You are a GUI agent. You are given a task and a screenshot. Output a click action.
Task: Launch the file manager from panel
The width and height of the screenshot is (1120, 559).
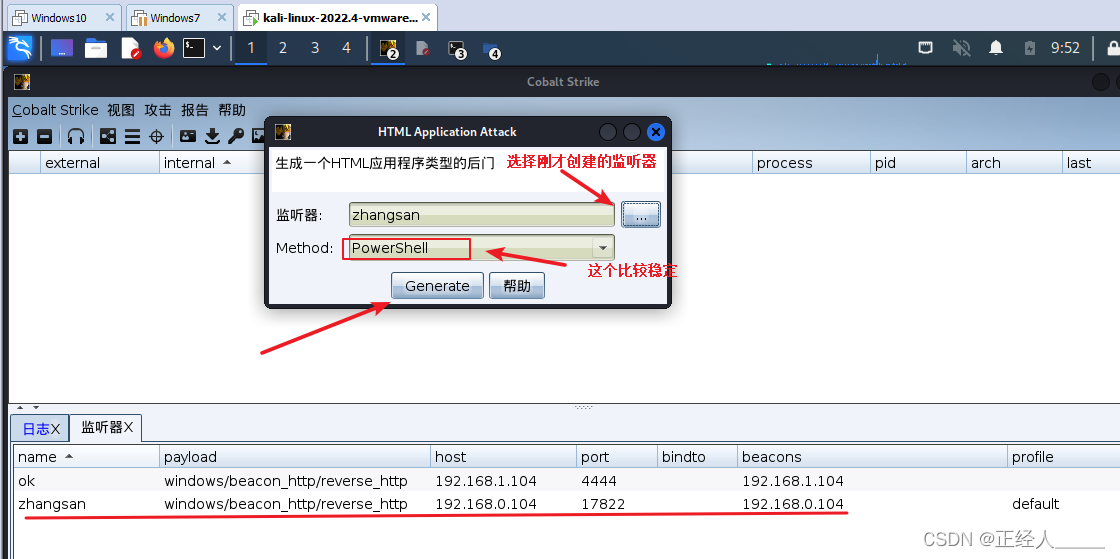(x=96, y=49)
